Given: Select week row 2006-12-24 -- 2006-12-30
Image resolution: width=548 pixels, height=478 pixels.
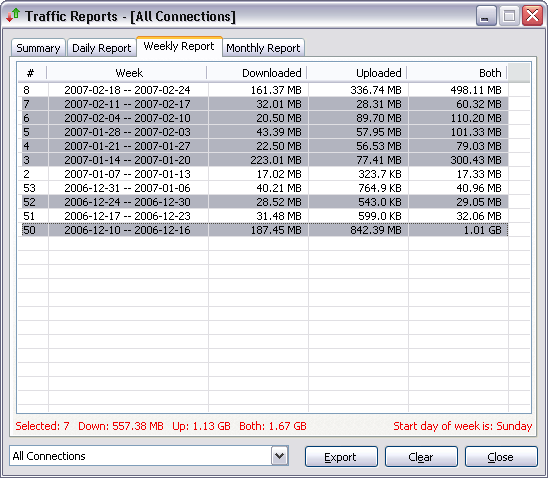Looking at the screenshot, I should point(265,202).
